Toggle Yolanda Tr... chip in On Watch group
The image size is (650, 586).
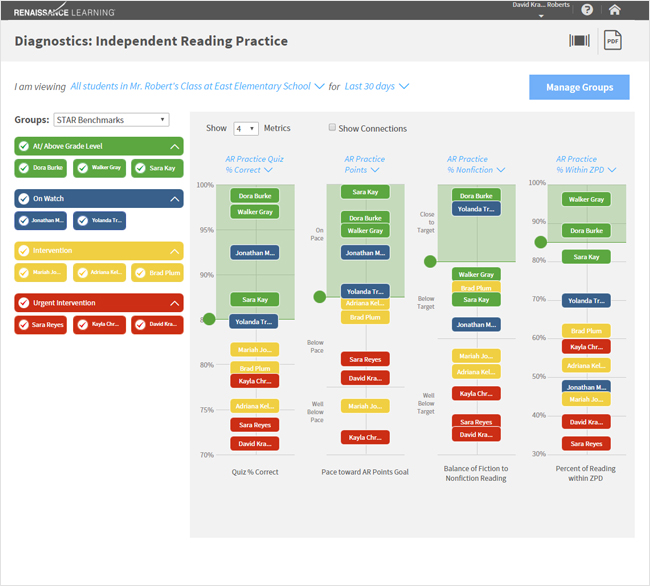point(99,220)
